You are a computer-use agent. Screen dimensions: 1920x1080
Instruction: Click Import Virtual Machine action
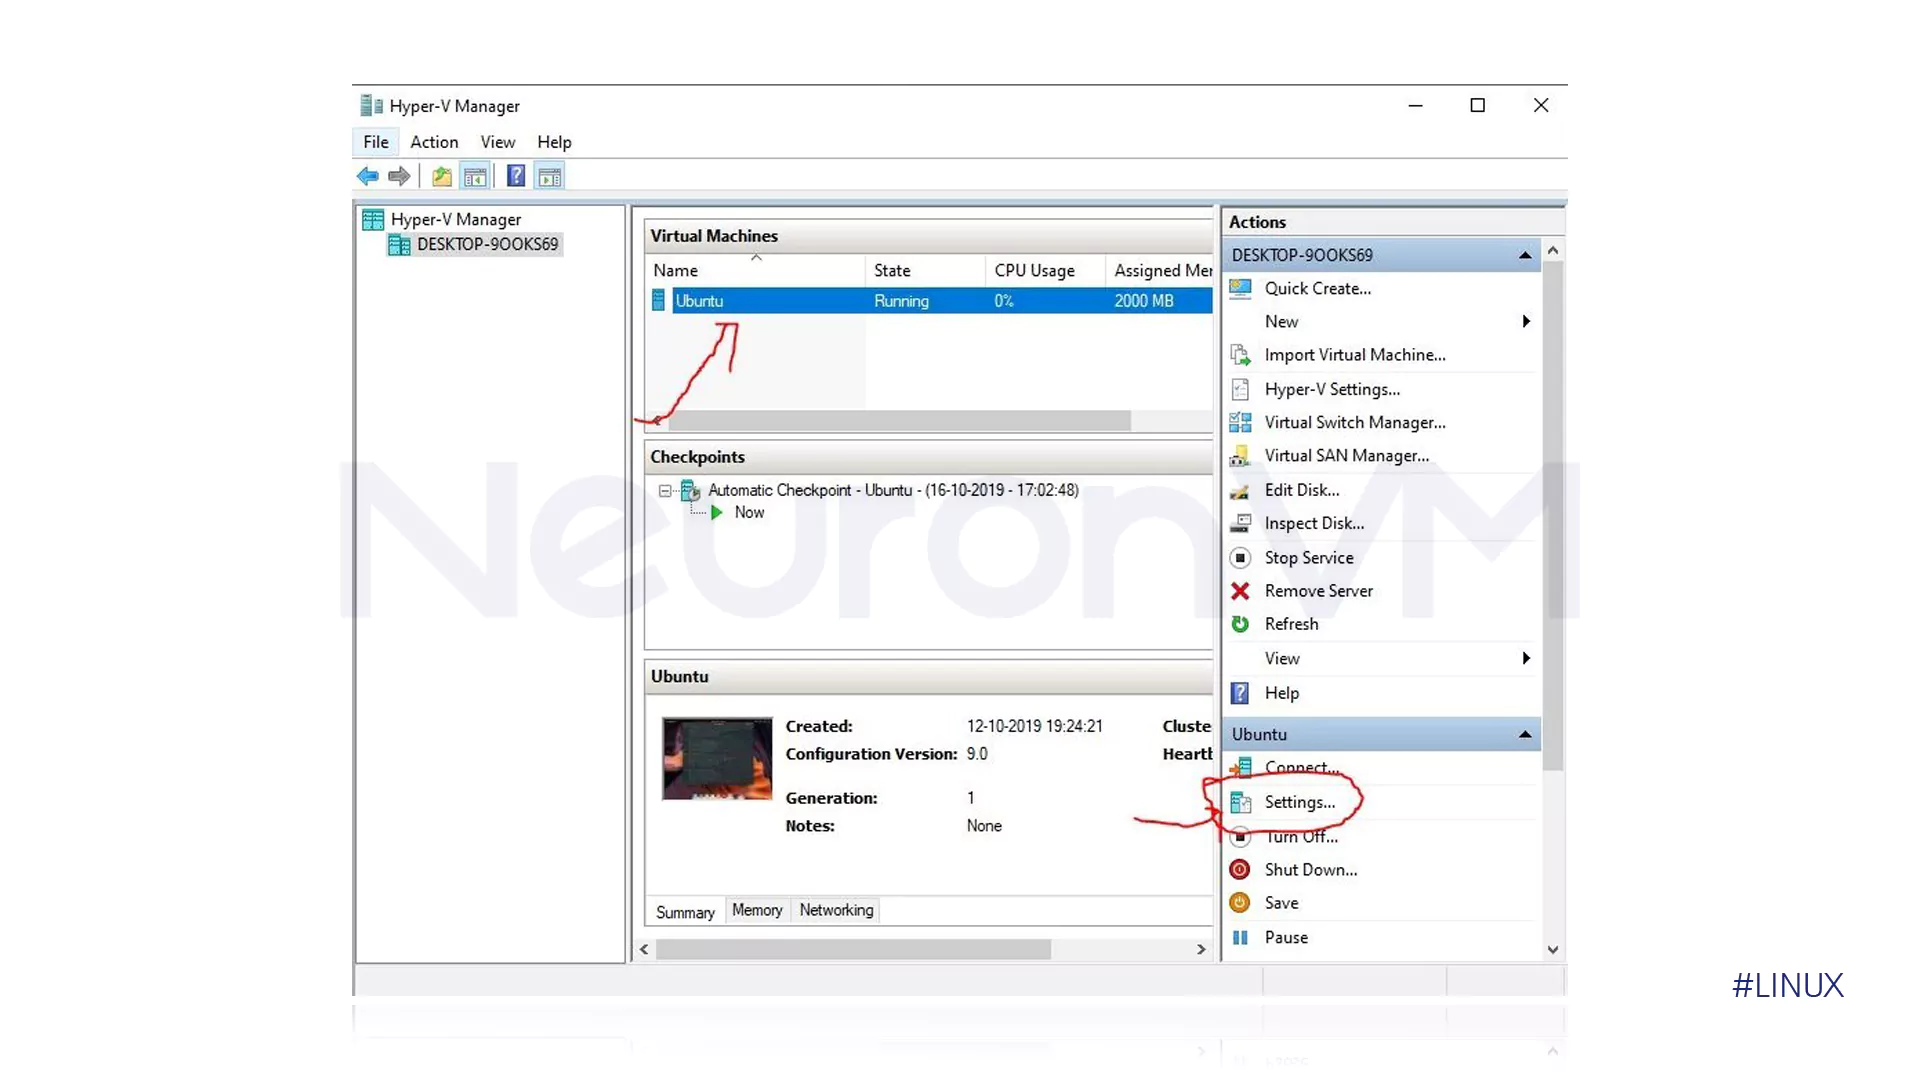[1354, 355]
